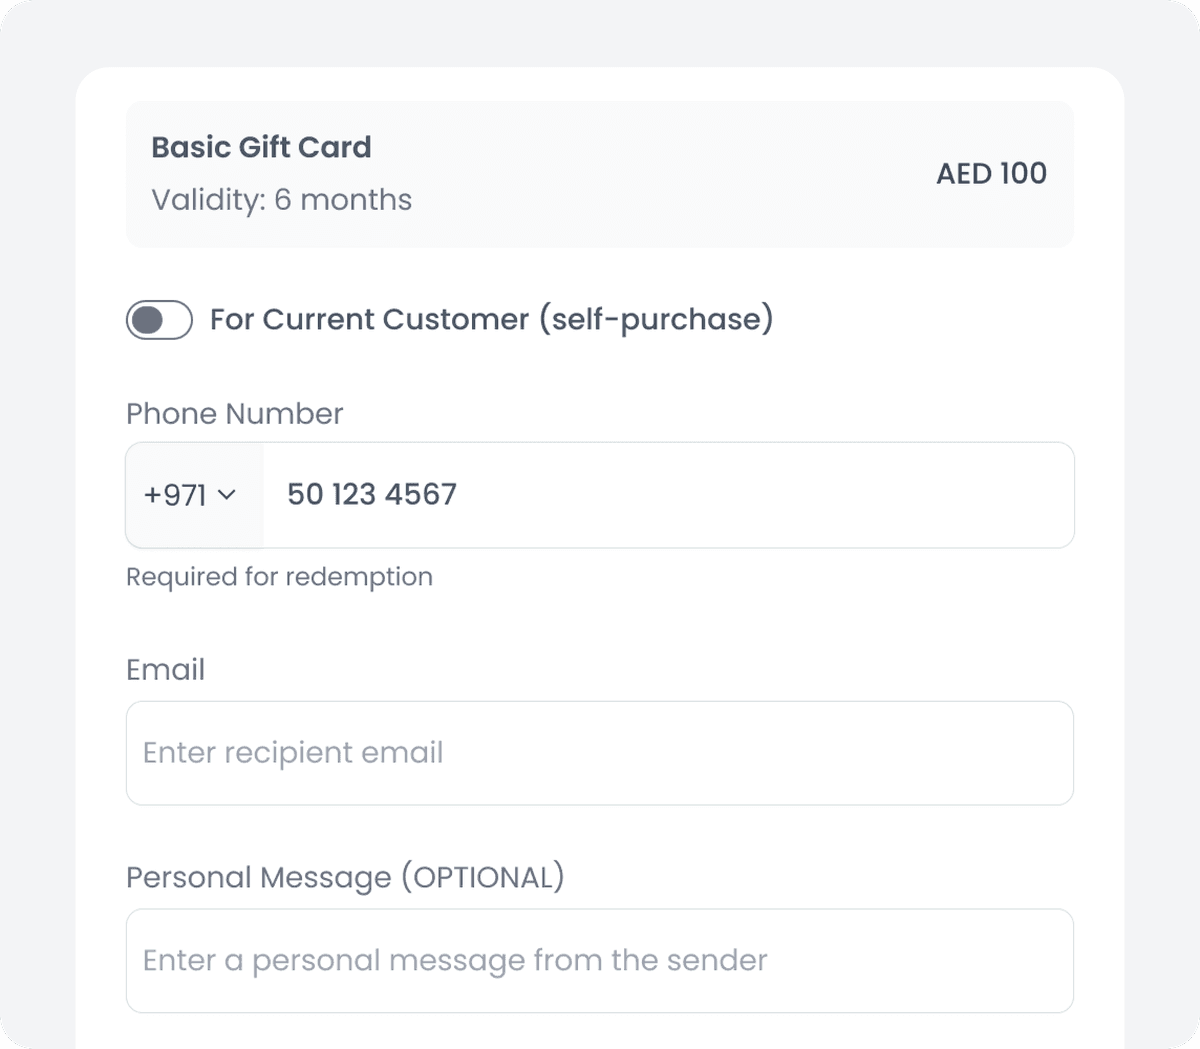This screenshot has width=1200, height=1049.
Task: Click the Email section label
Action: click(165, 669)
